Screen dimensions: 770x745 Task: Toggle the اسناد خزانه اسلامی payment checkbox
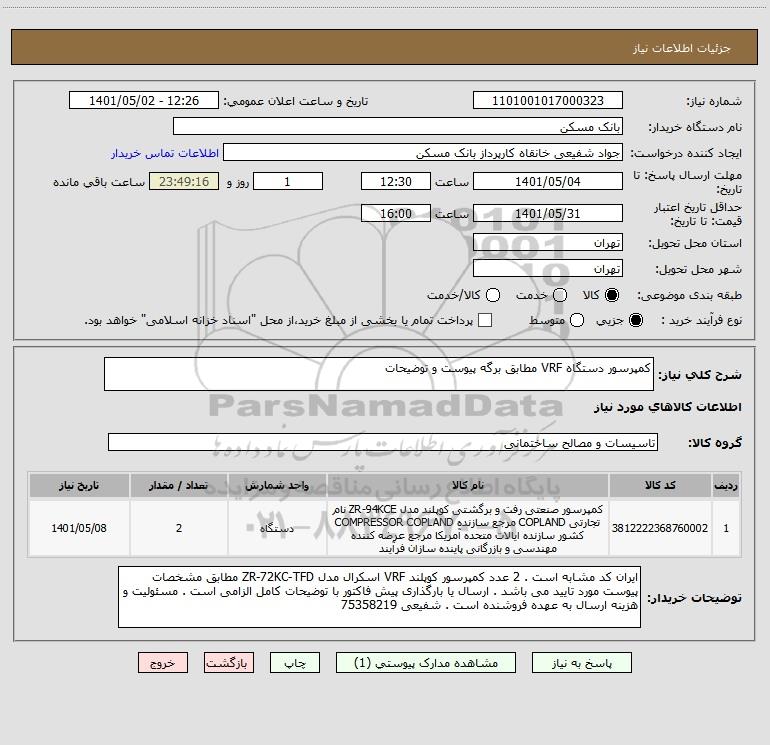(485, 320)
